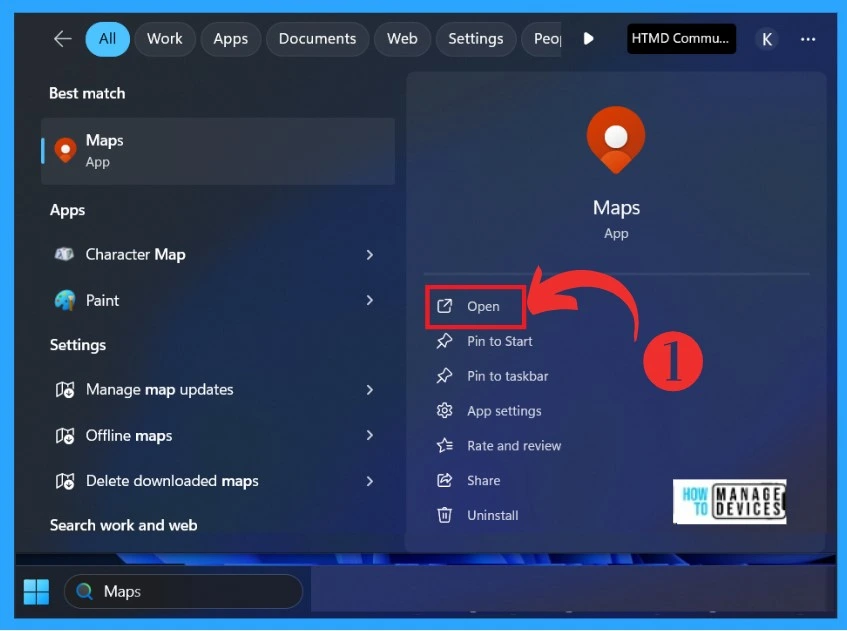The height and width of the screenshot is (631, 847).
Task: Open the three-dot more options menu
Action: (808, 39)
